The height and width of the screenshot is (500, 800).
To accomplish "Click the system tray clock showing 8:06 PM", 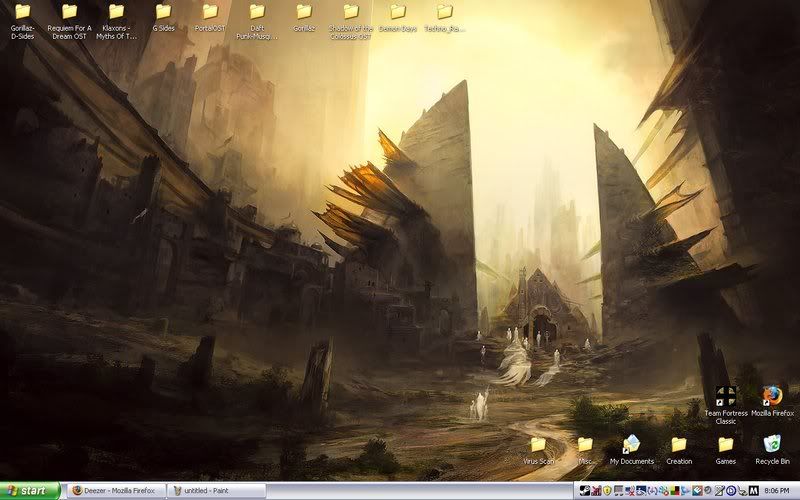I will point(778,491).
